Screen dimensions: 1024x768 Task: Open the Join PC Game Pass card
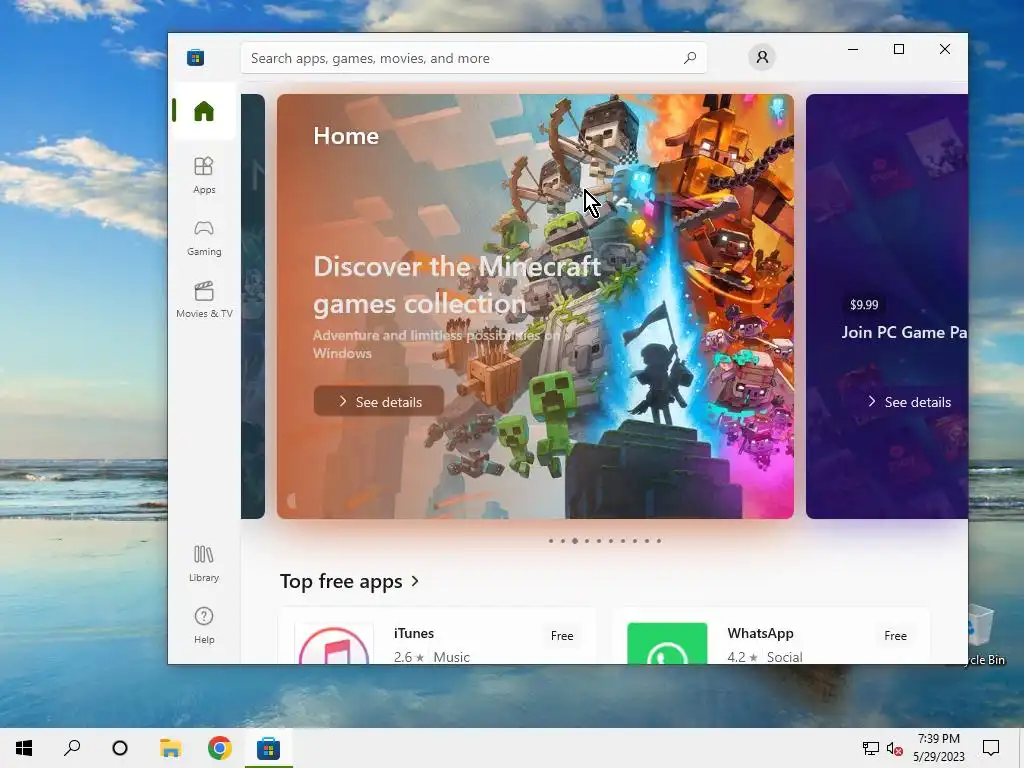pyautogui.click(x=887, y=306)
